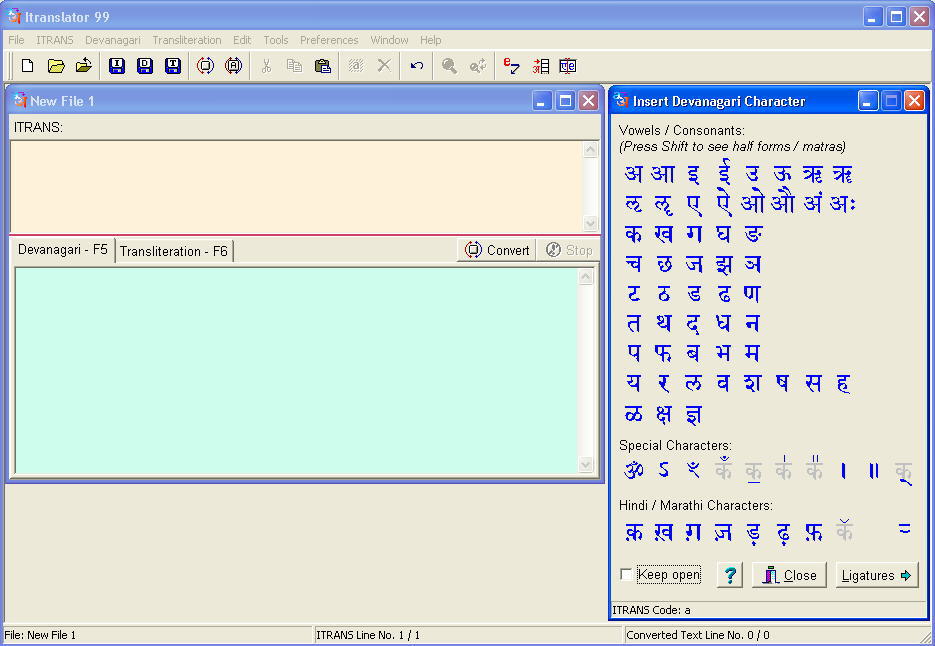Image resolution: width=935 pixels, height=646 pixels.
Task: Insert the Devanagari vowel आ
Action: coord(662,174)
